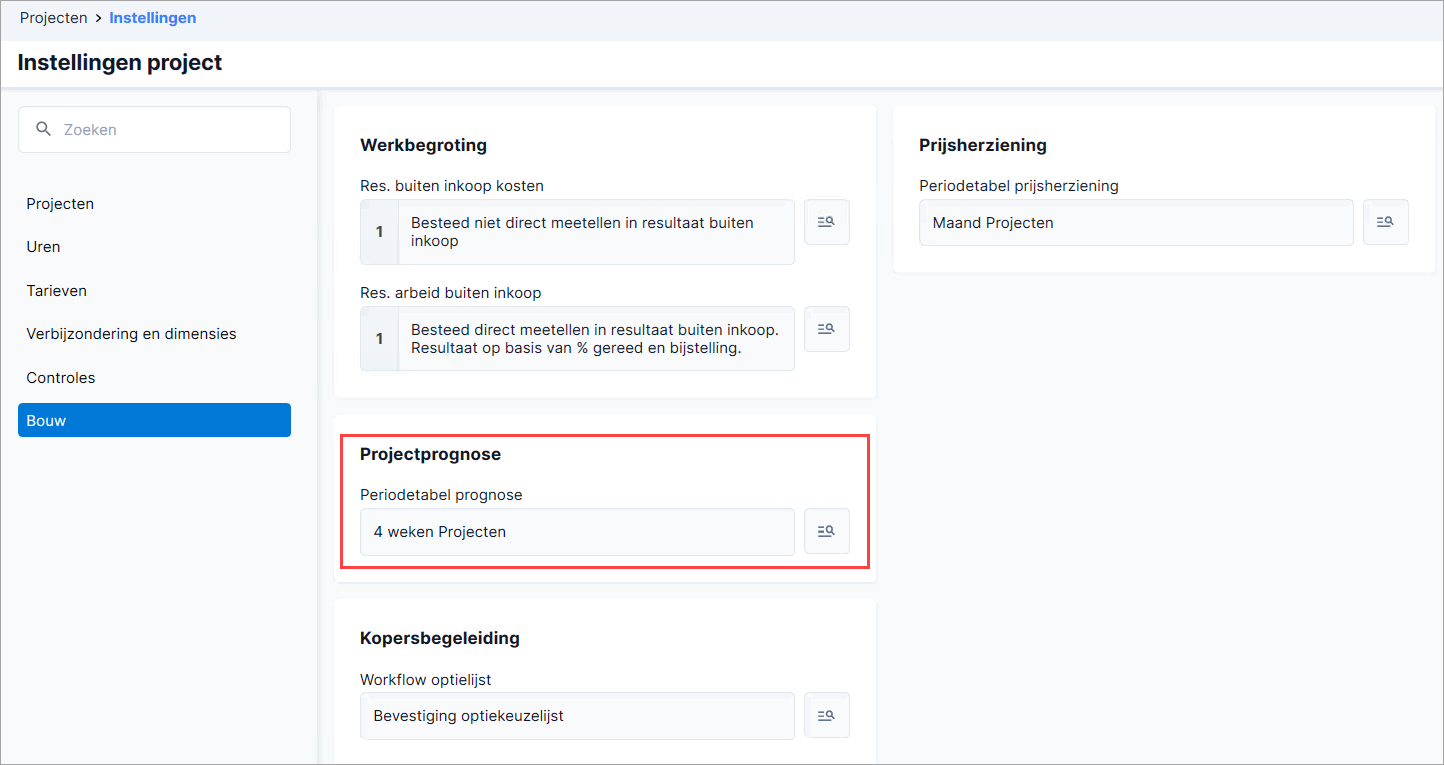Click the Projecten breadcrumb link
The width and height of the screenshot is (1444, 765).
tap(54, 18)
